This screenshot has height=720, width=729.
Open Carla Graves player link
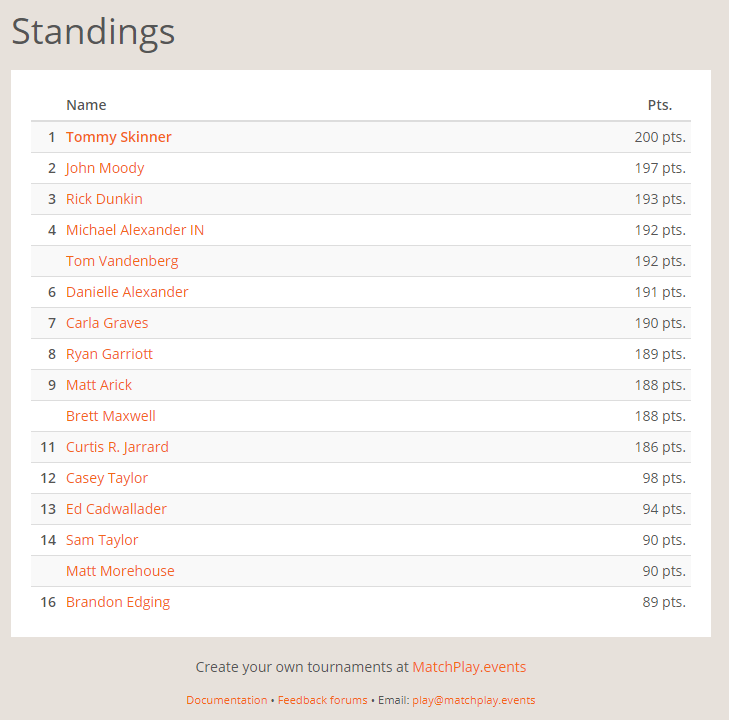pos(107,323)
